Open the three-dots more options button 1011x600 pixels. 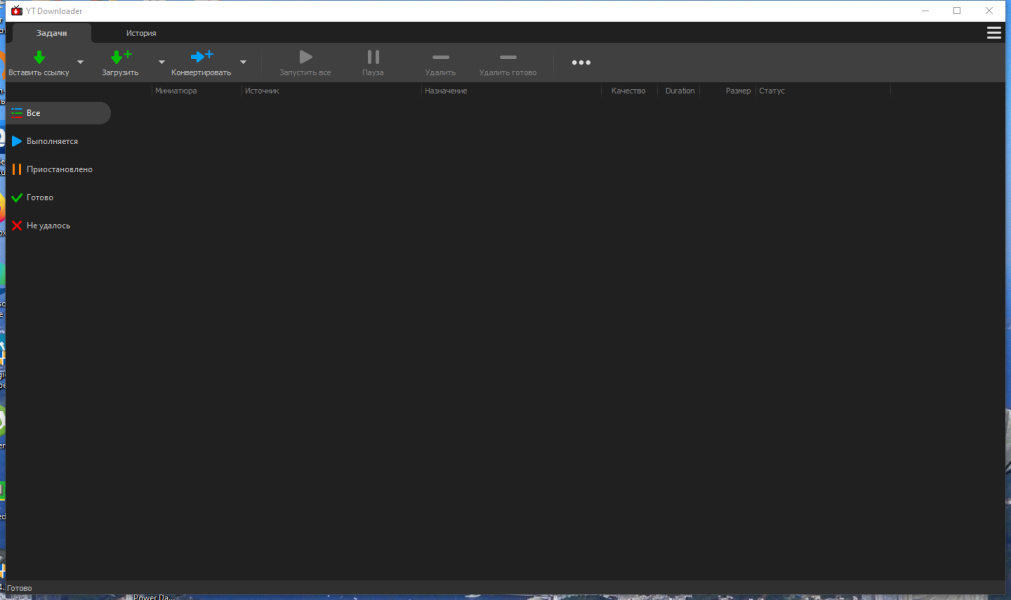(581, 63)
